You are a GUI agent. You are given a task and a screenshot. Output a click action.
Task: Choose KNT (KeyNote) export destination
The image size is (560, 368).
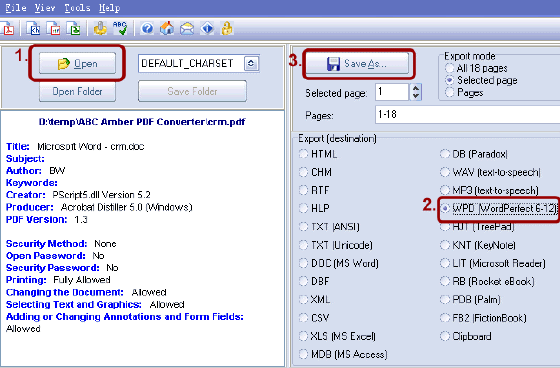[478, 245]
